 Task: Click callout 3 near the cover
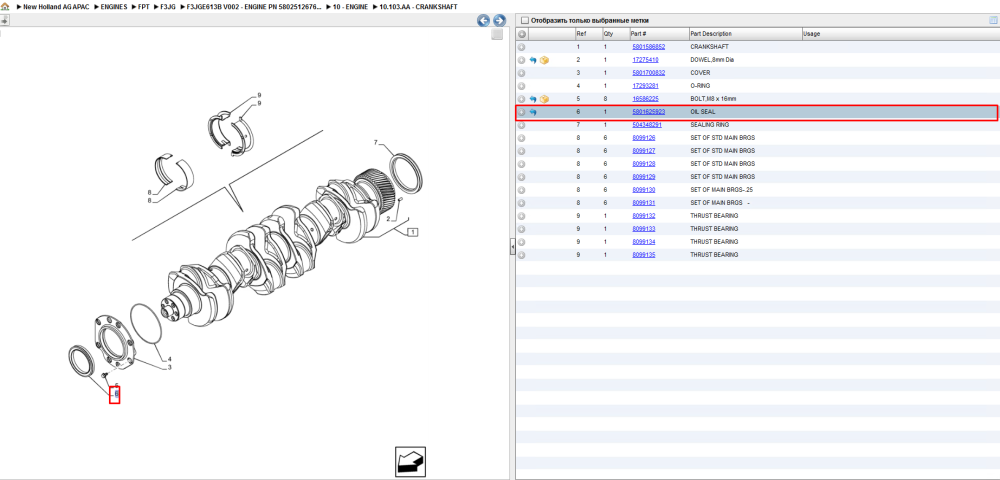(169, 367)
